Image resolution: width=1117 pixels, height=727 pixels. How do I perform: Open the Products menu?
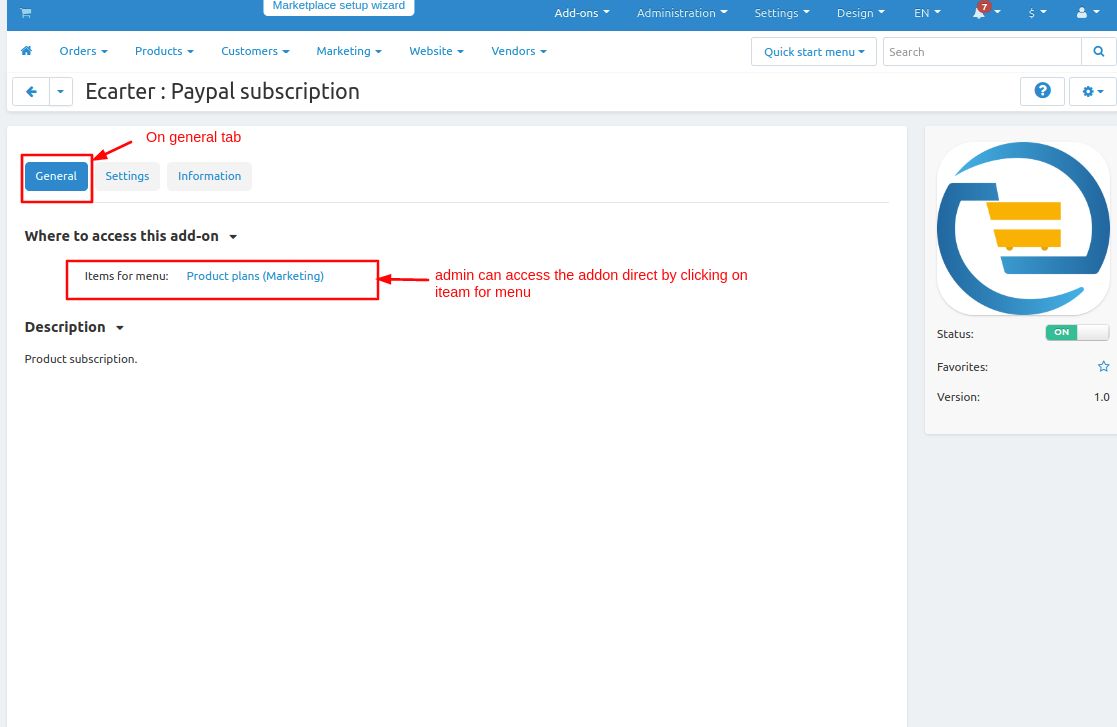[164, 51]
